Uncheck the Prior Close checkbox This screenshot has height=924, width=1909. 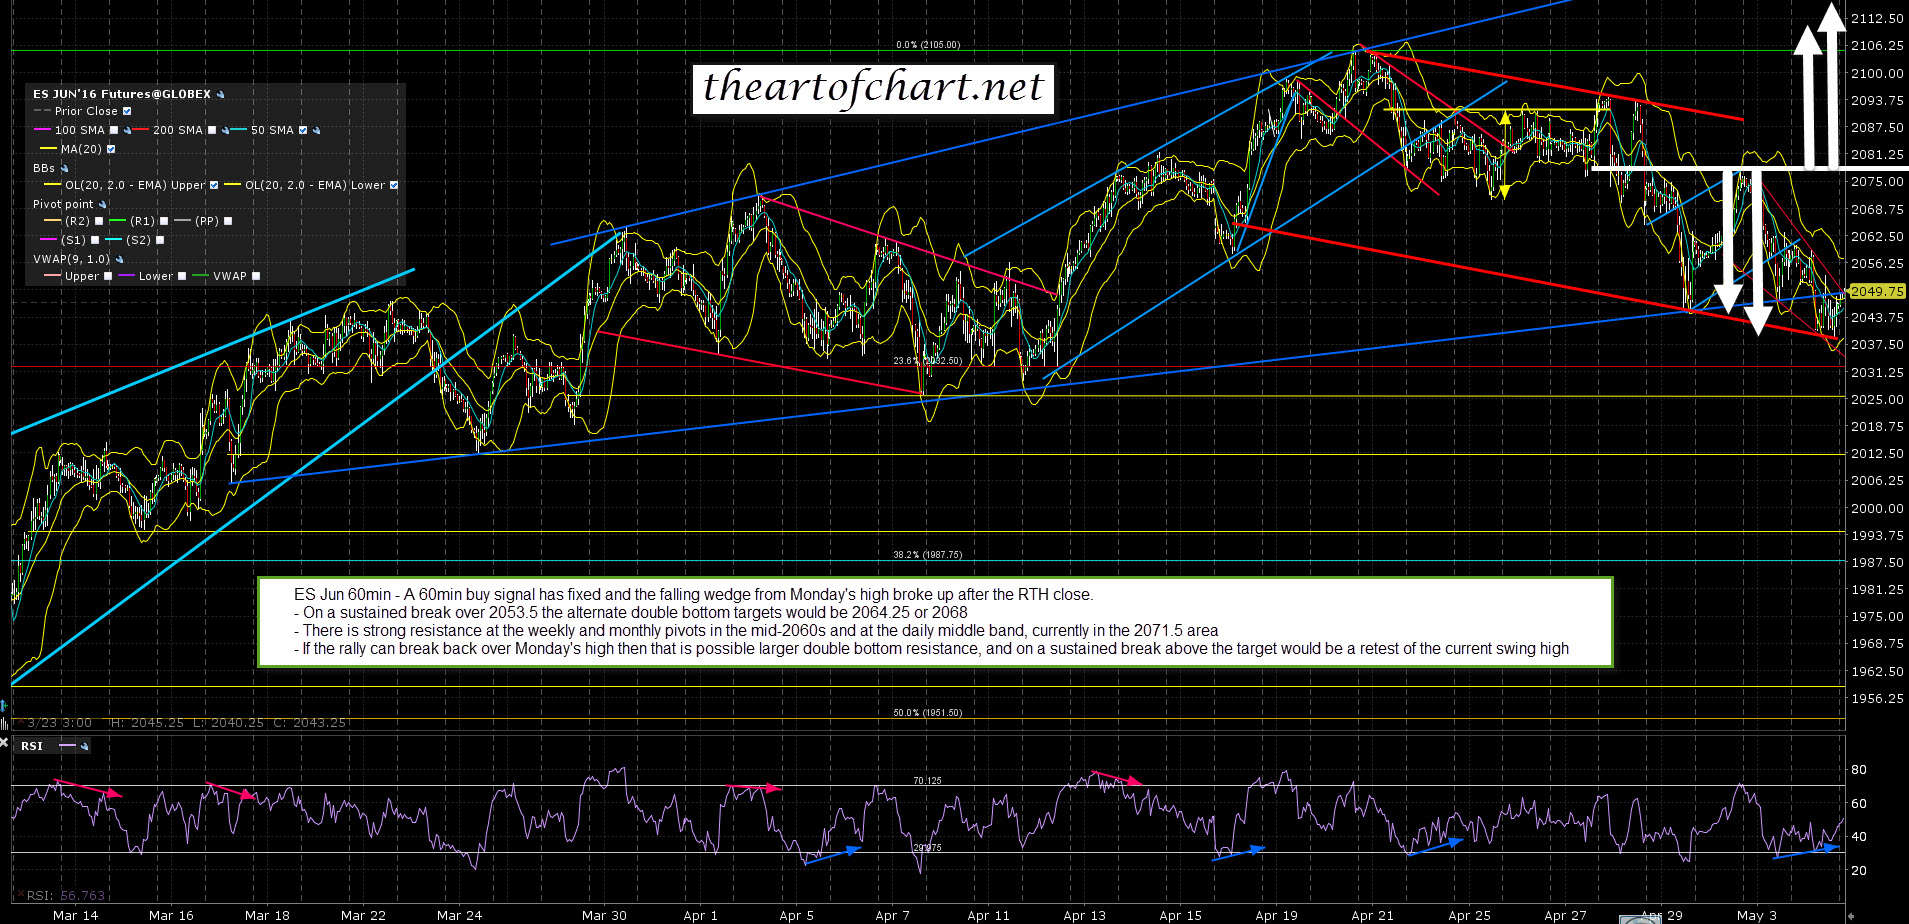tap(127, 111)
